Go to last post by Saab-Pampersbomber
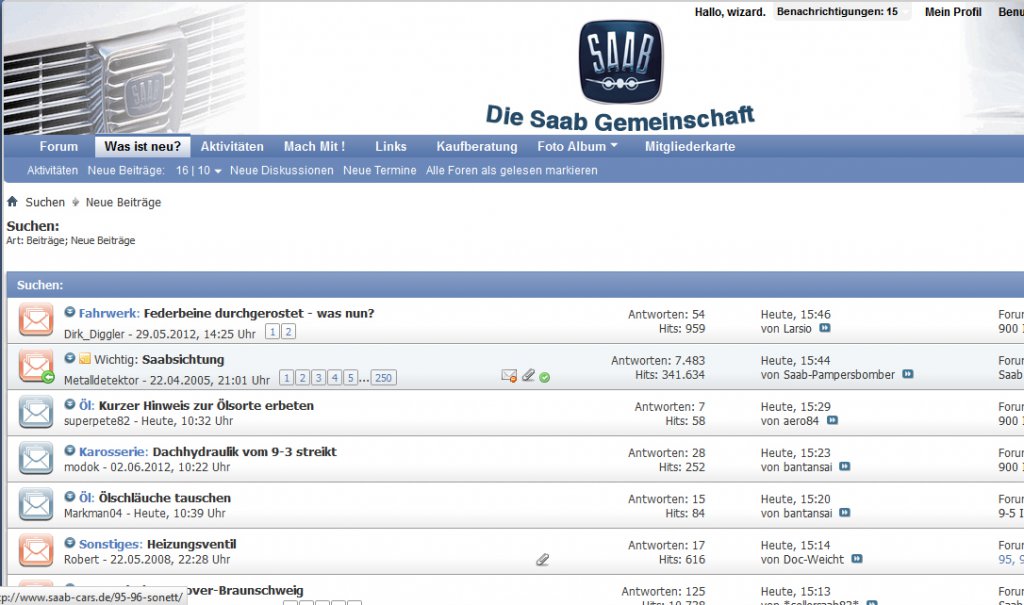The image size is (1024, 605). click(x=908, y=374)
